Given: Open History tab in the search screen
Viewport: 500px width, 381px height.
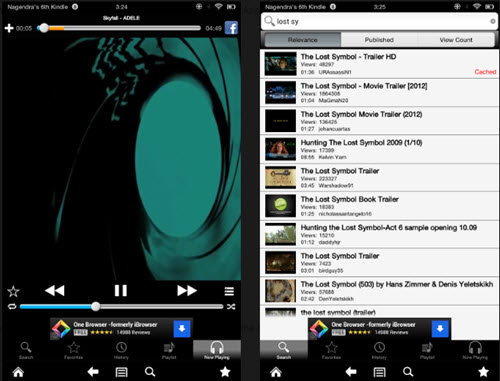Looking at the screenshot, I should [379, 350].
